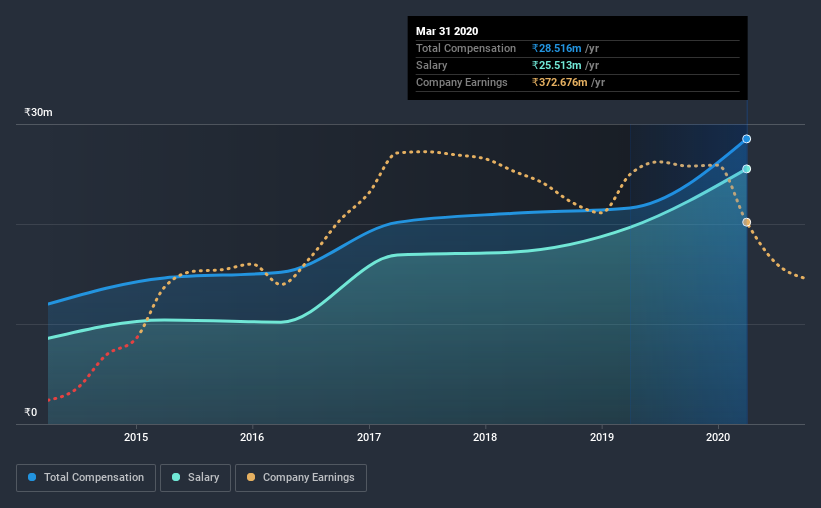Click the blue Total Compensation data point
Image resolution: width=821 pixels, height=508 pixels.
(747, 139)
